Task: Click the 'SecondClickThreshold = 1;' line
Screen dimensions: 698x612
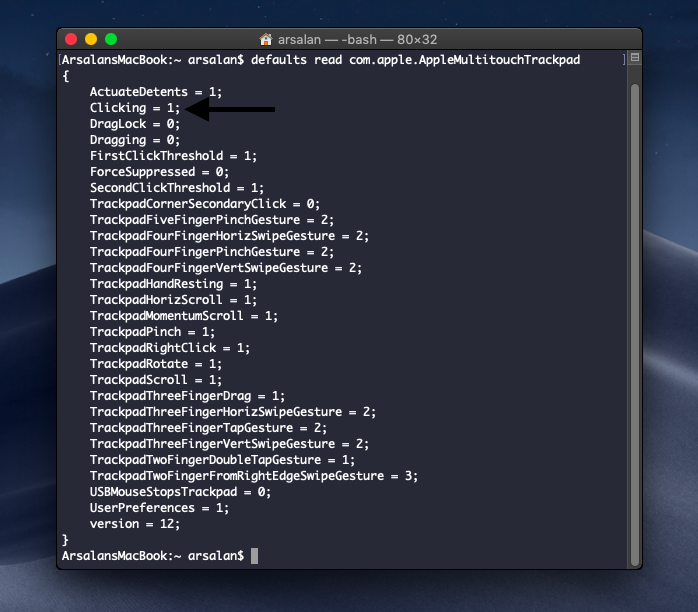Action: click(177, 188)
